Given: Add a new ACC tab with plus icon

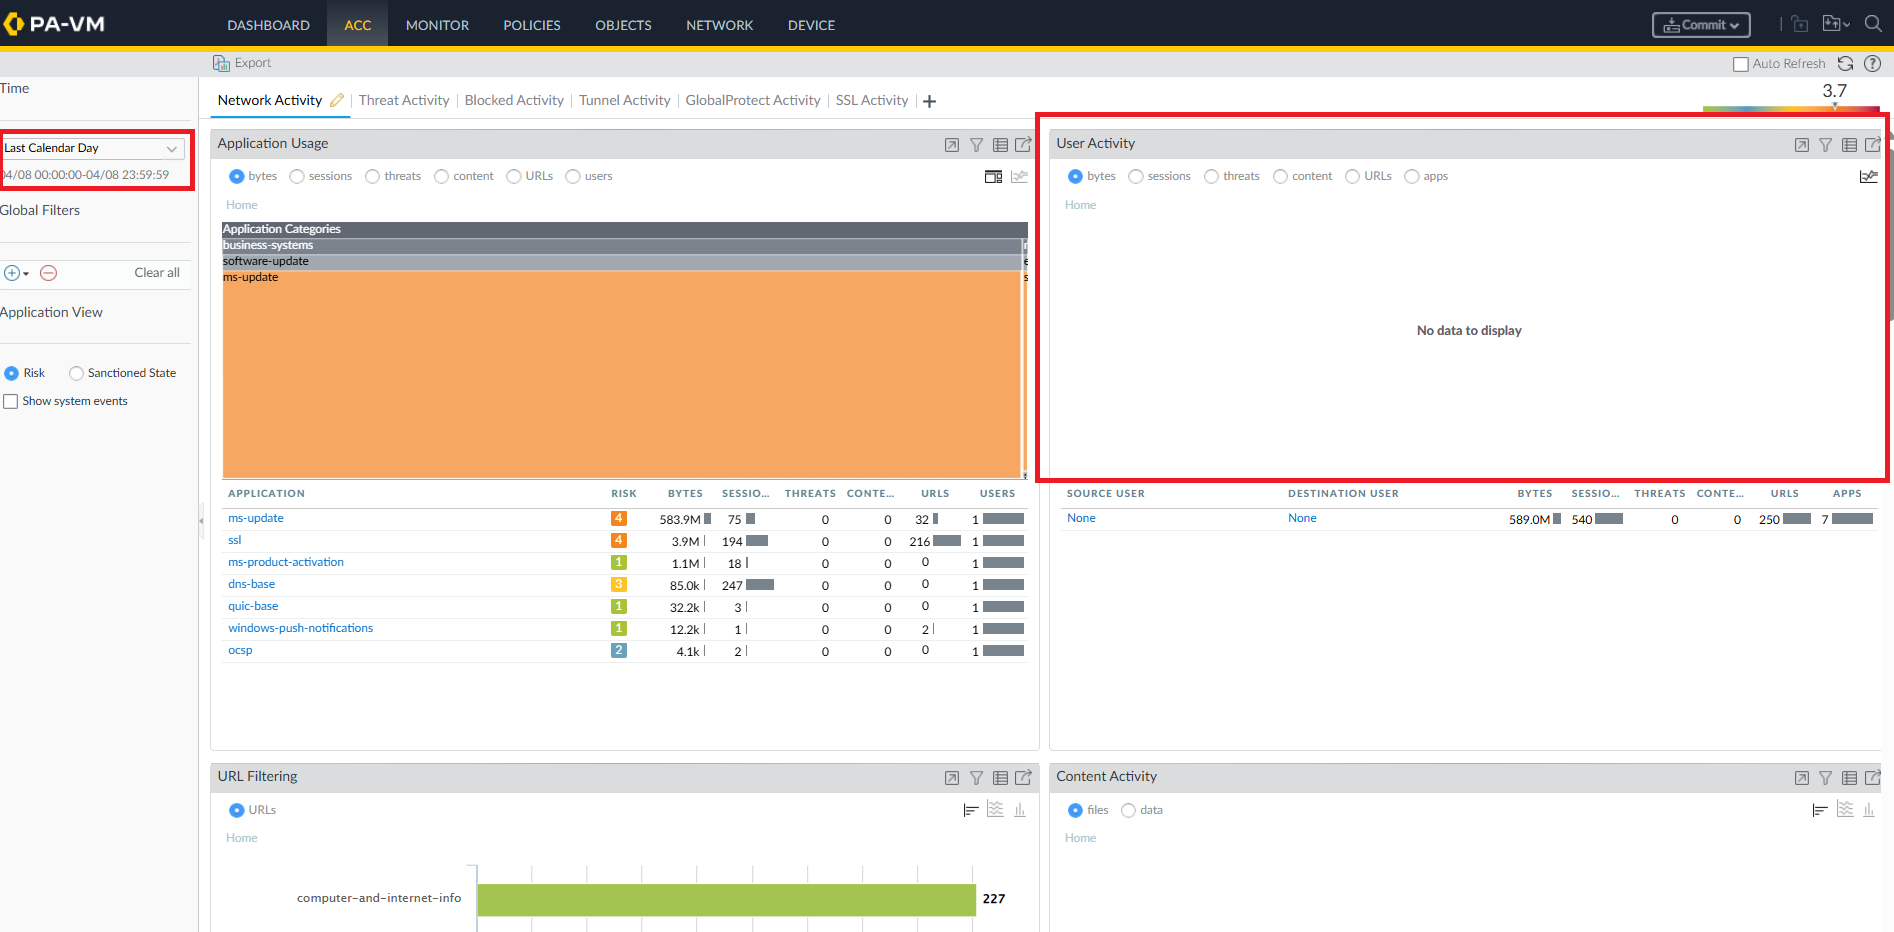Looking at the screenshot, I should pyautogui.click(x=929, y=101).
